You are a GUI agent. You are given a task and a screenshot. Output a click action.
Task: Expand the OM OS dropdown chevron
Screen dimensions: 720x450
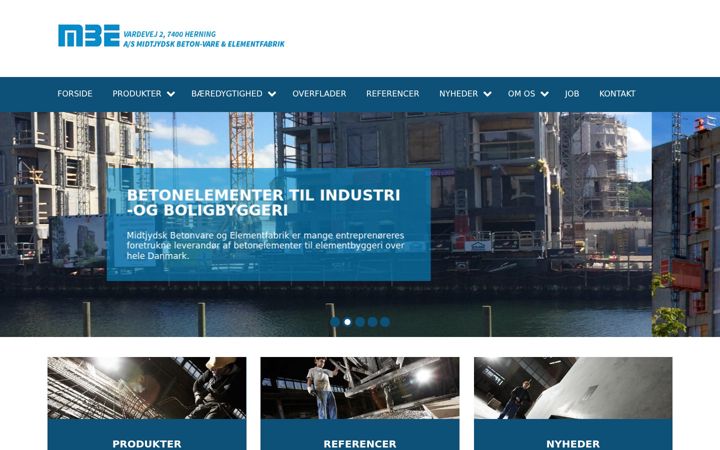coord(545,94)
